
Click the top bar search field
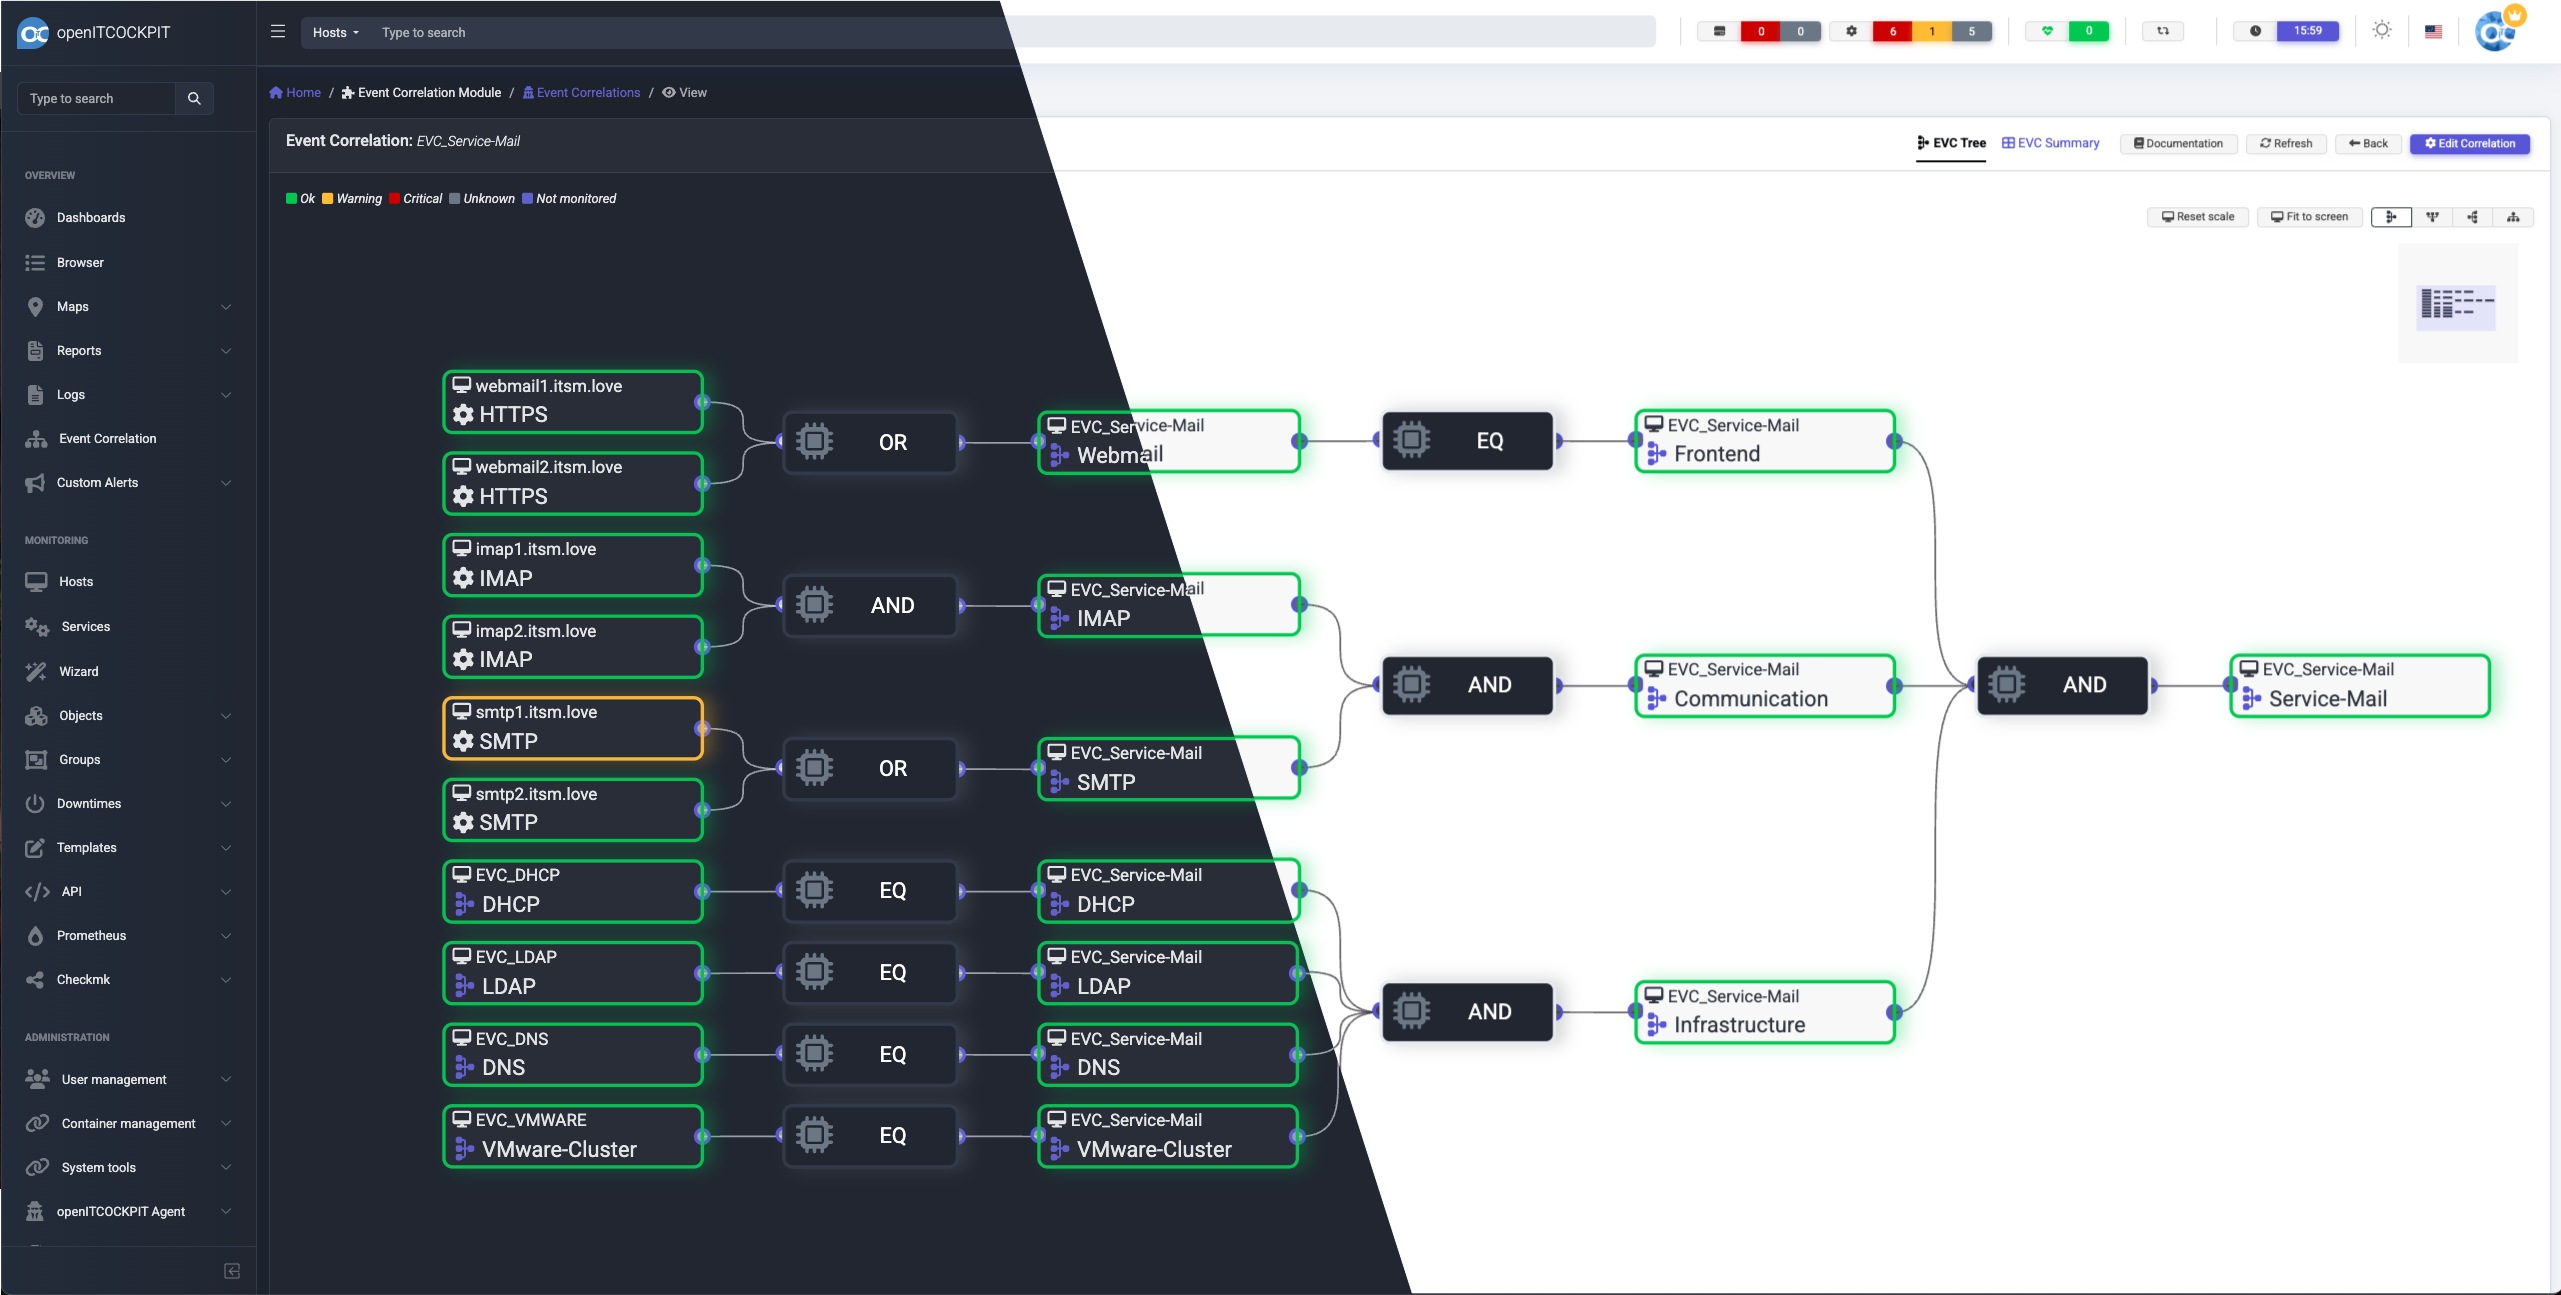point(1012,32)
